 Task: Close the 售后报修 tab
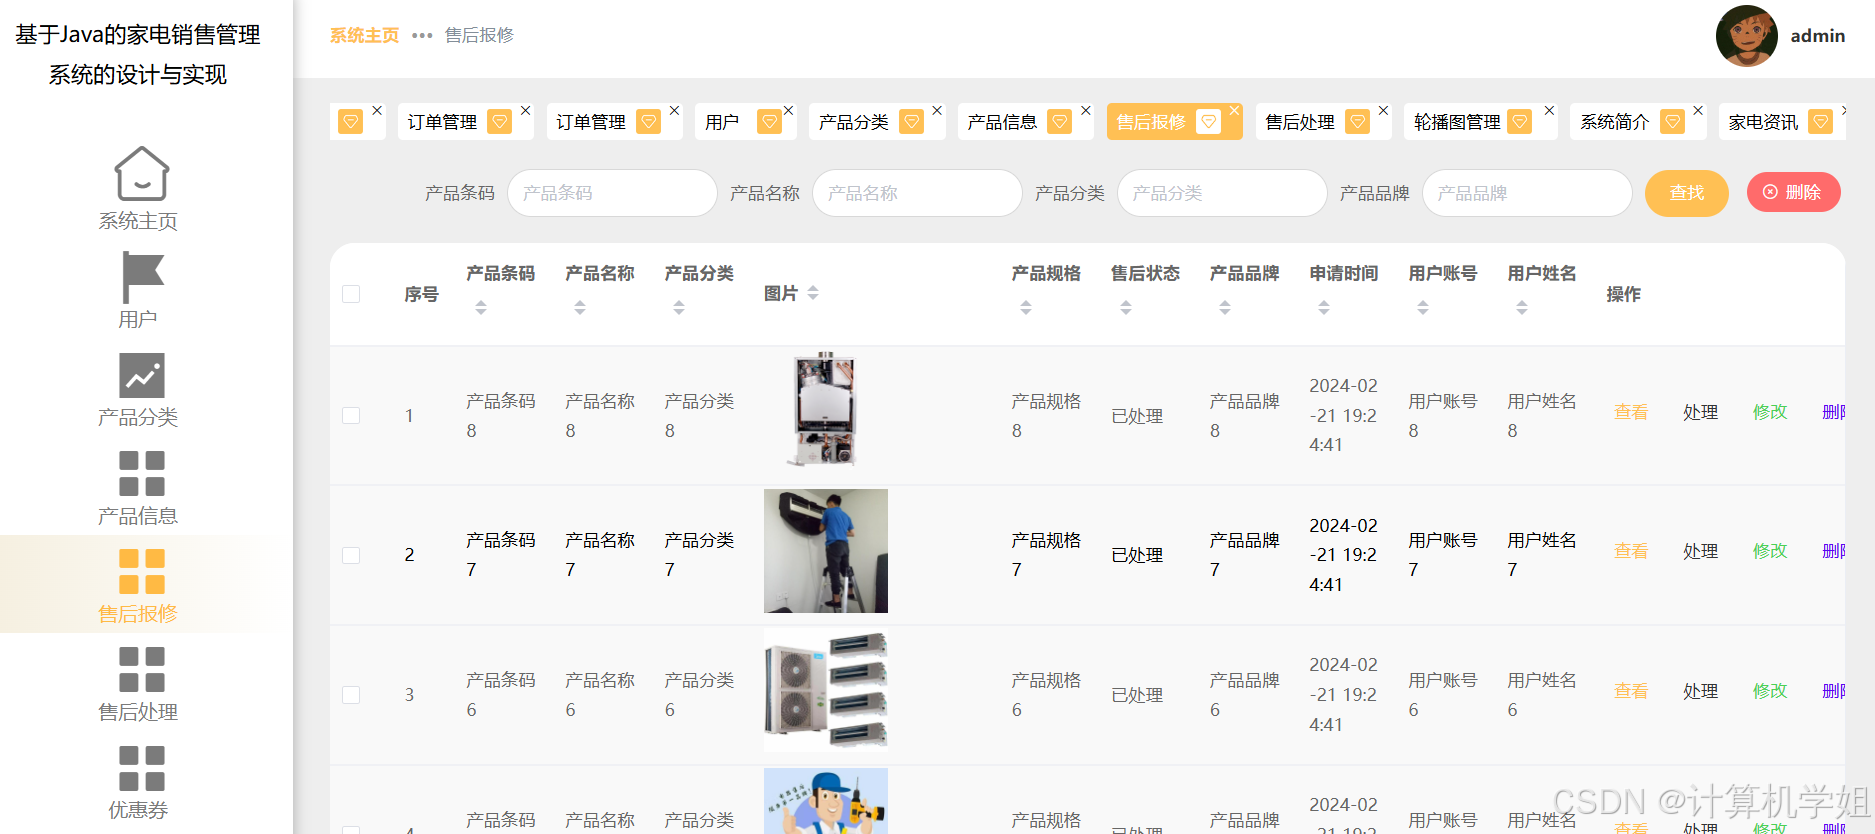[1235, 110]
